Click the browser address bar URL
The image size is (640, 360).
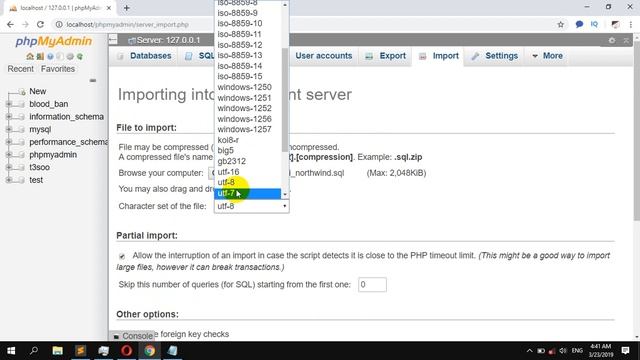tap(127, 24)
